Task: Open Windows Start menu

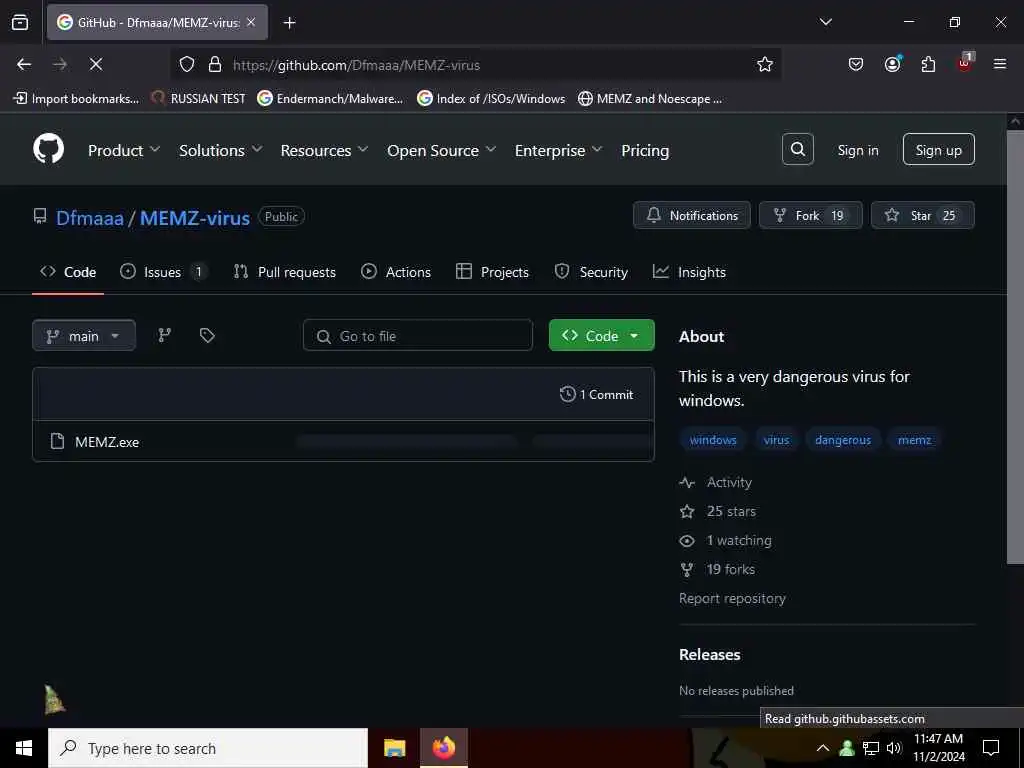Action: point(24,748)
